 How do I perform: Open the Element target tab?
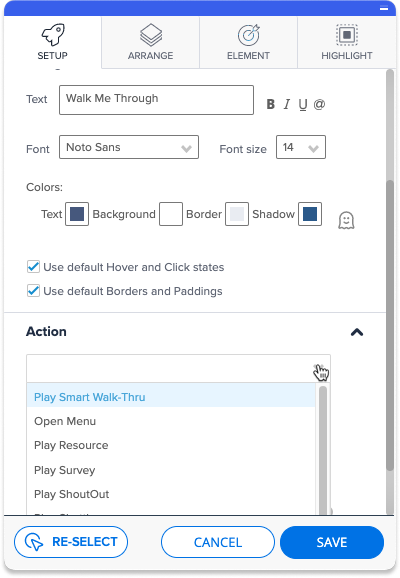click(x=248, y=42)
